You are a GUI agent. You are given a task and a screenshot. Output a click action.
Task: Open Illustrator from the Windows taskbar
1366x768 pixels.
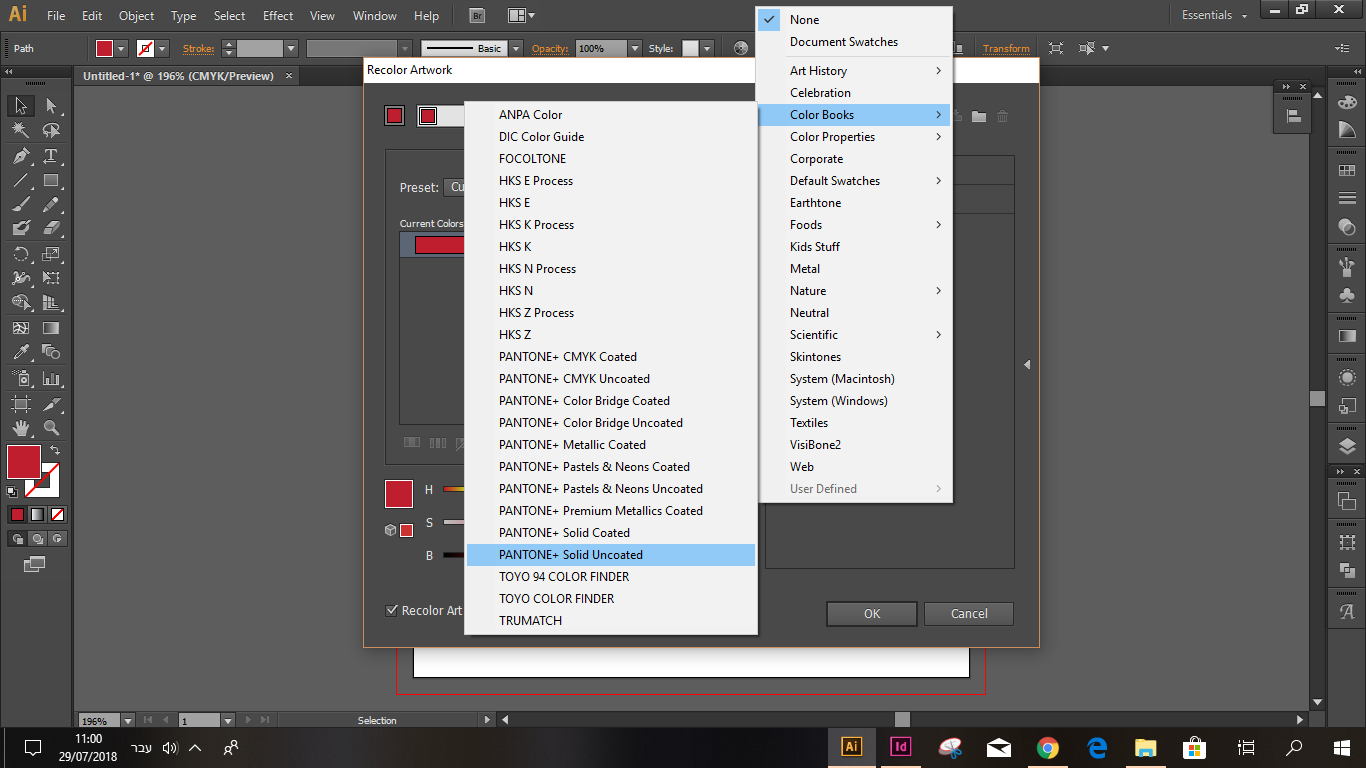click(x=852, y=747)
